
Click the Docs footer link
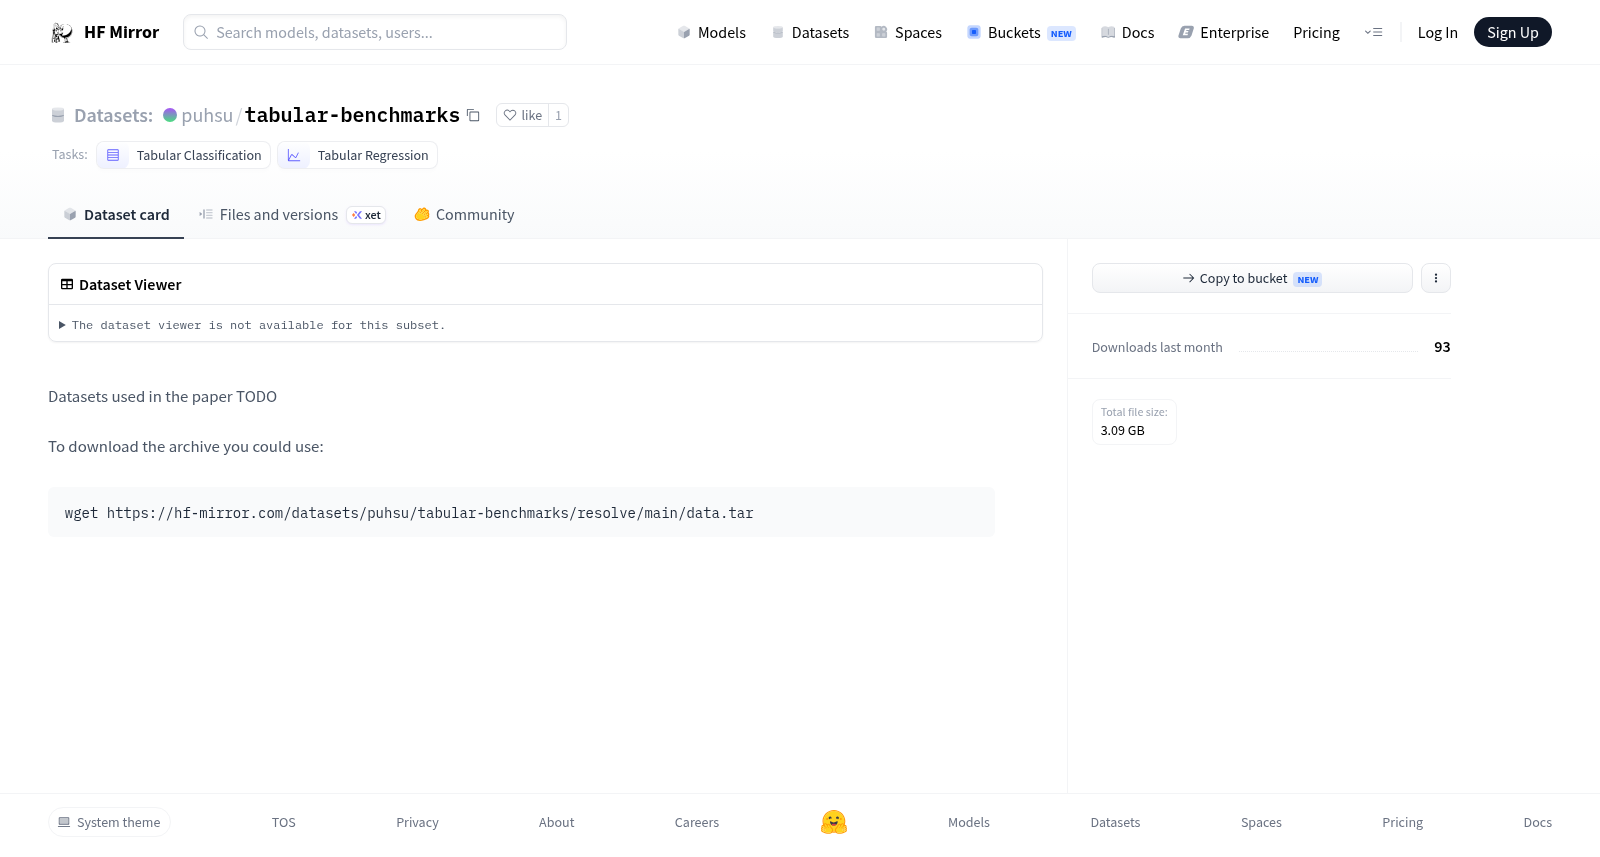click(1537, 822)
